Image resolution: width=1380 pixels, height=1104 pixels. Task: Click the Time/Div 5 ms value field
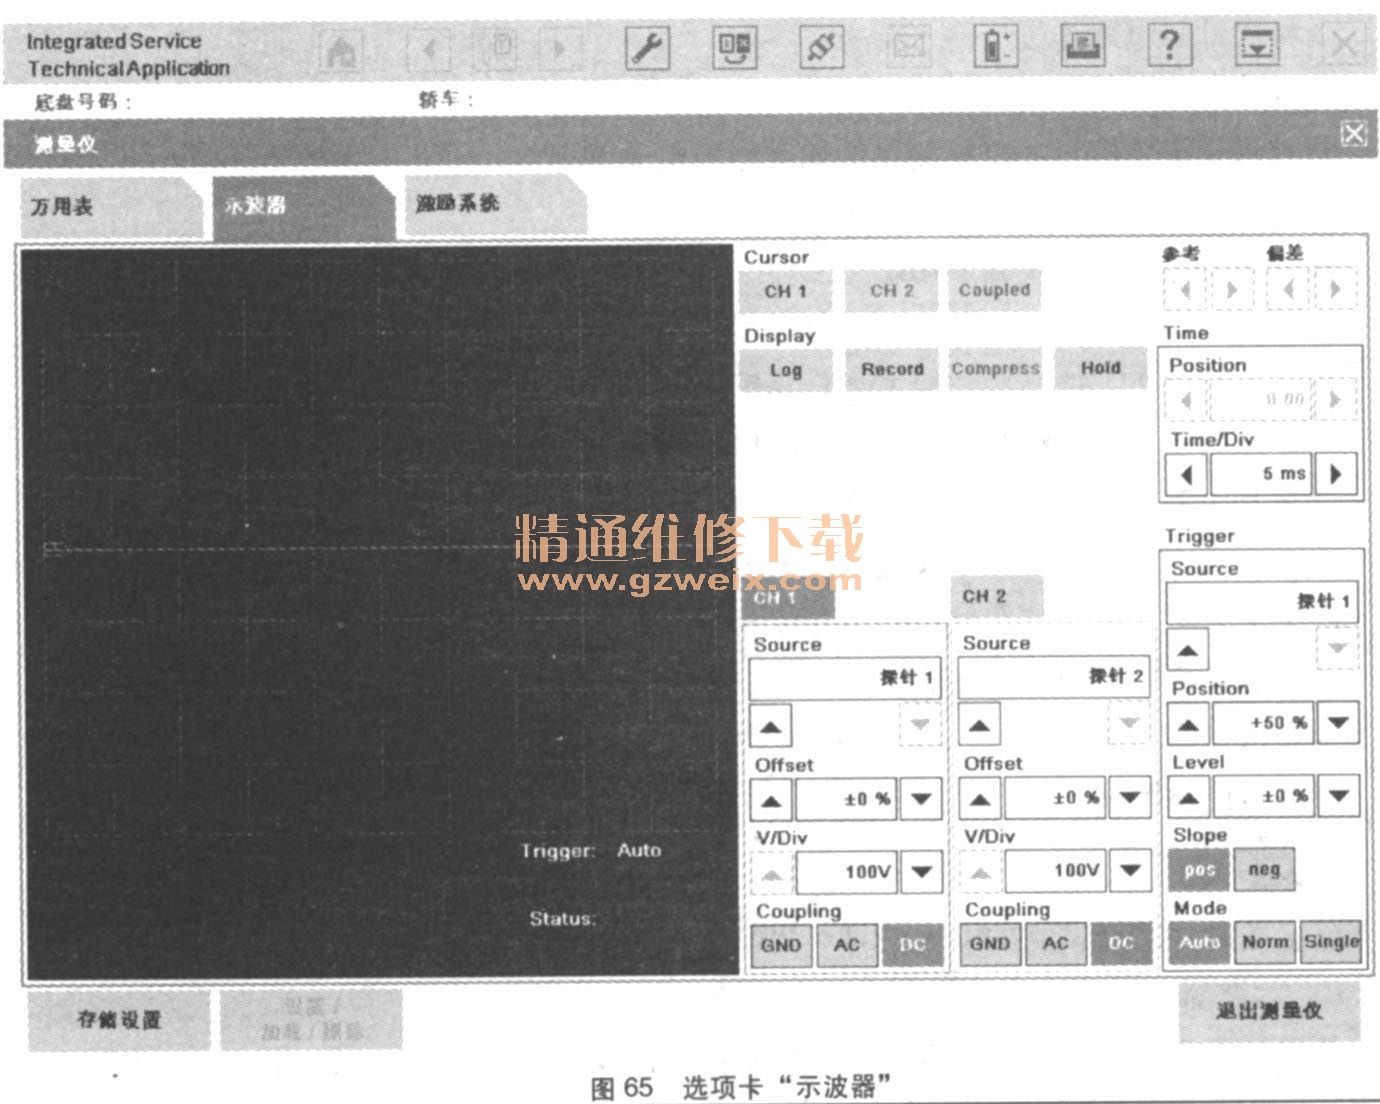click(1261, 474)
